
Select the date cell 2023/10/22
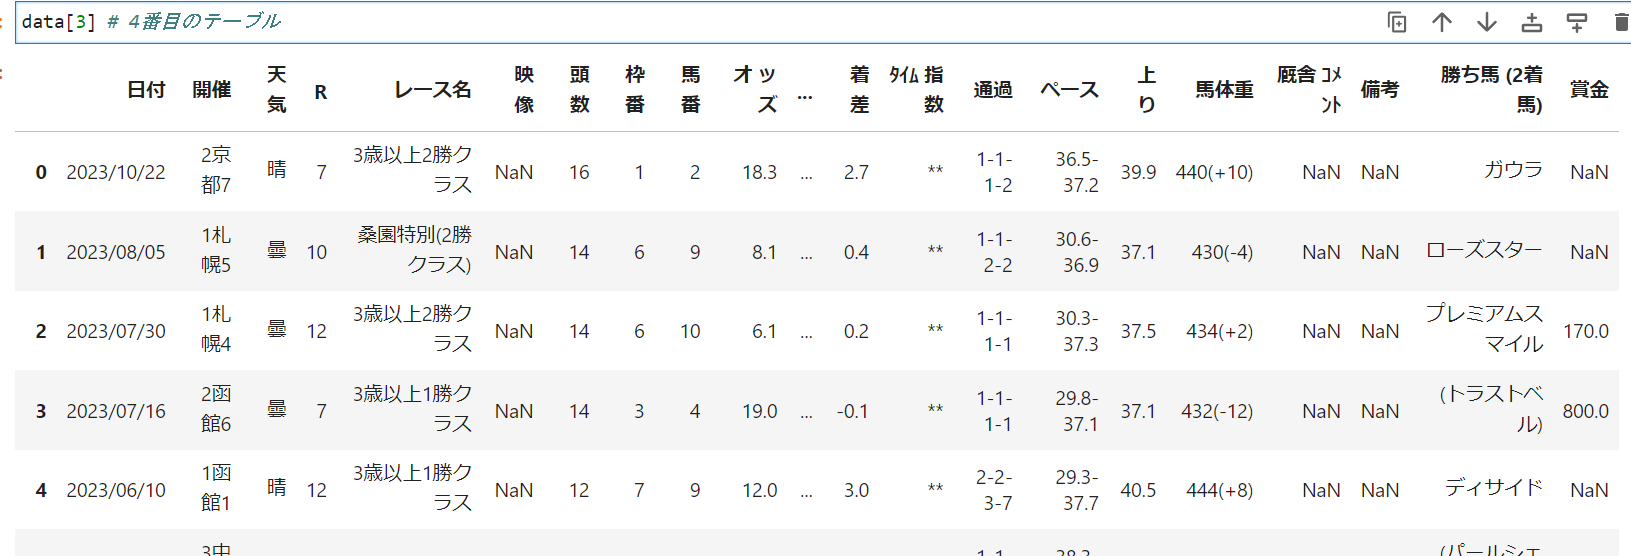click(116, 172)
